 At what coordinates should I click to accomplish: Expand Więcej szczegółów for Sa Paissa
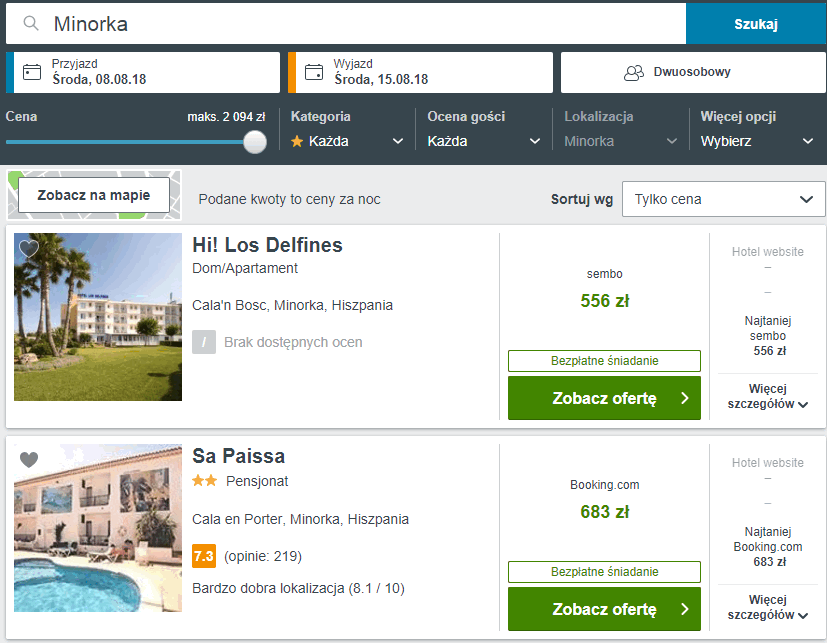coord(768,607)
